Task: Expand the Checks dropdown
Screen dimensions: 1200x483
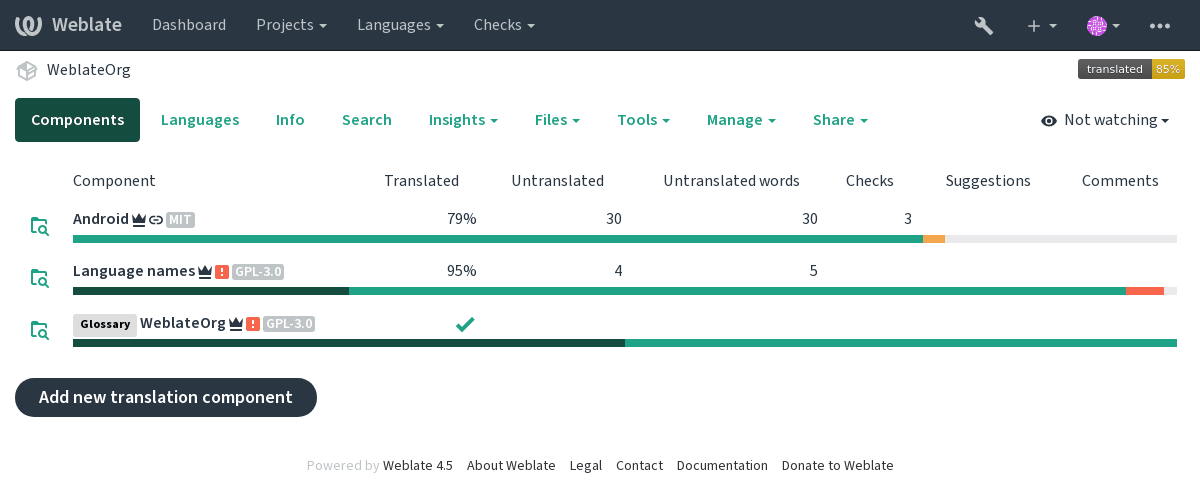Action: [504, 25]
